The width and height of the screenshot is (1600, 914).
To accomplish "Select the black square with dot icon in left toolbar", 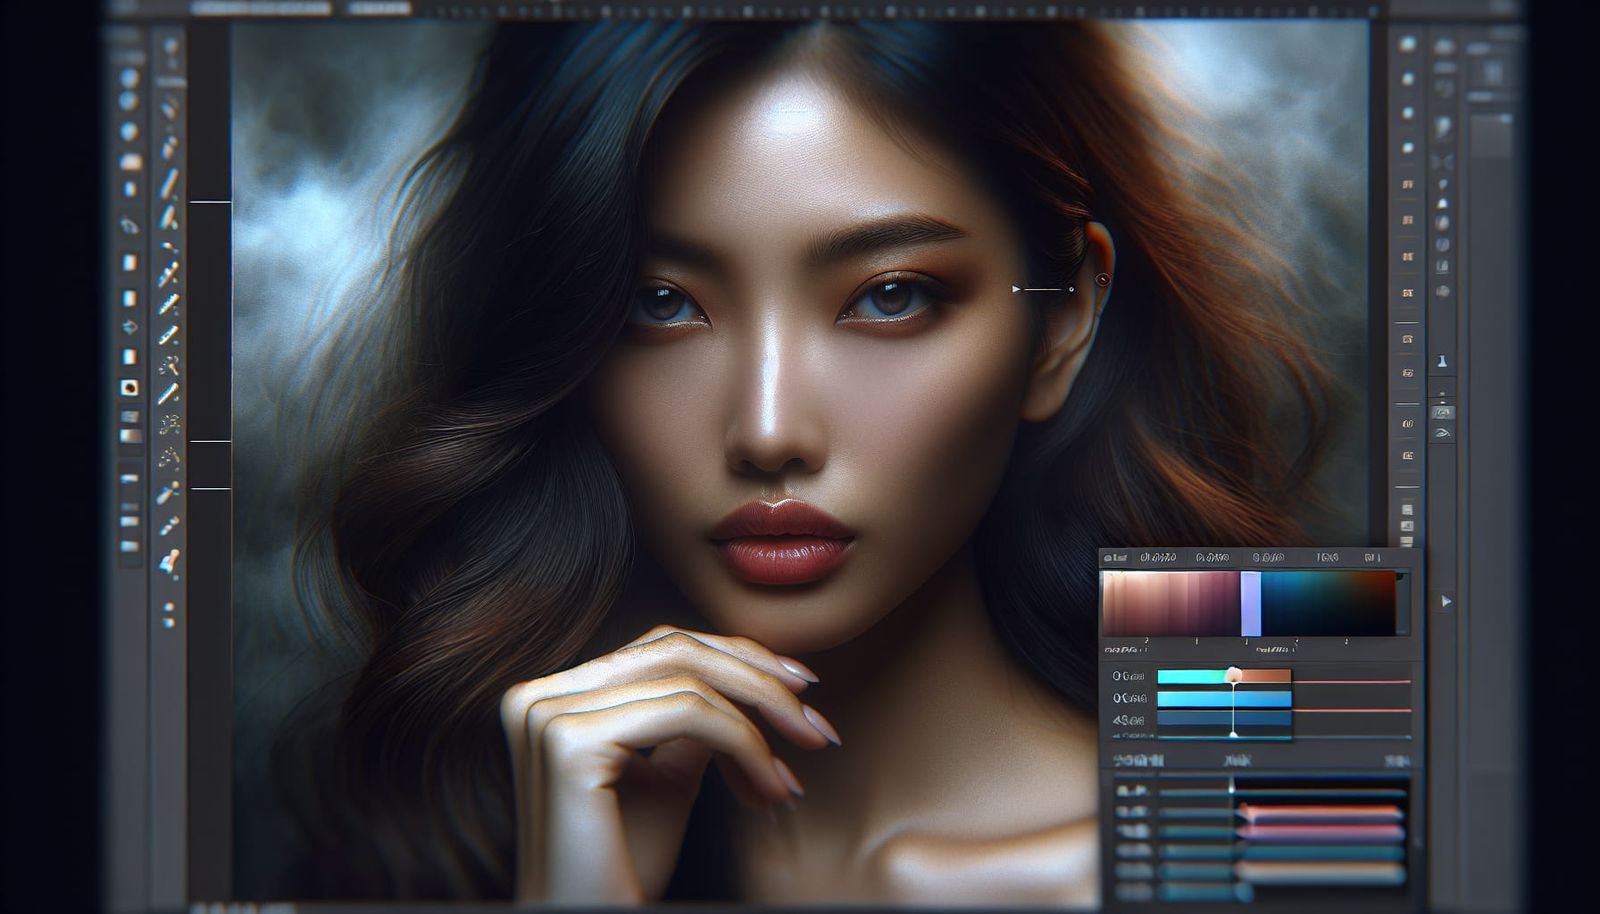I will tap(129, 387).
